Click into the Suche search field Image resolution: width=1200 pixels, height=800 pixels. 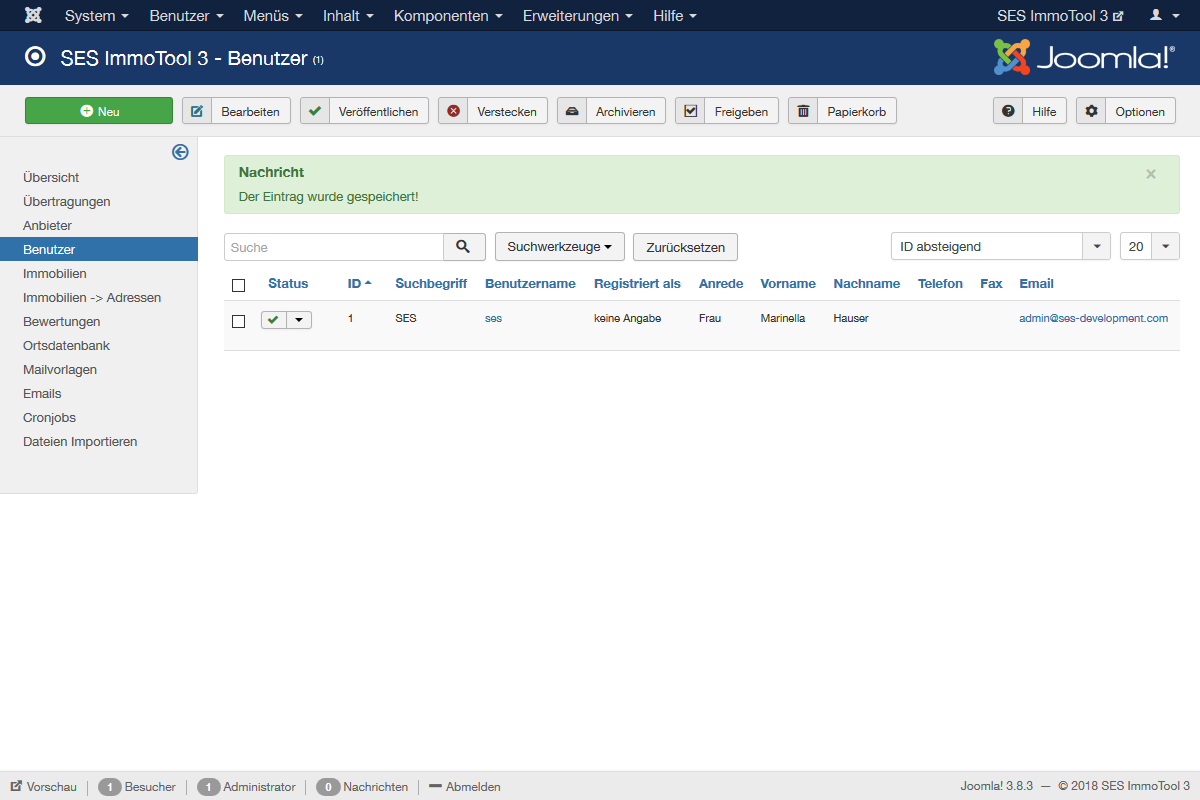pyautogui.click(x=334, y=247)
